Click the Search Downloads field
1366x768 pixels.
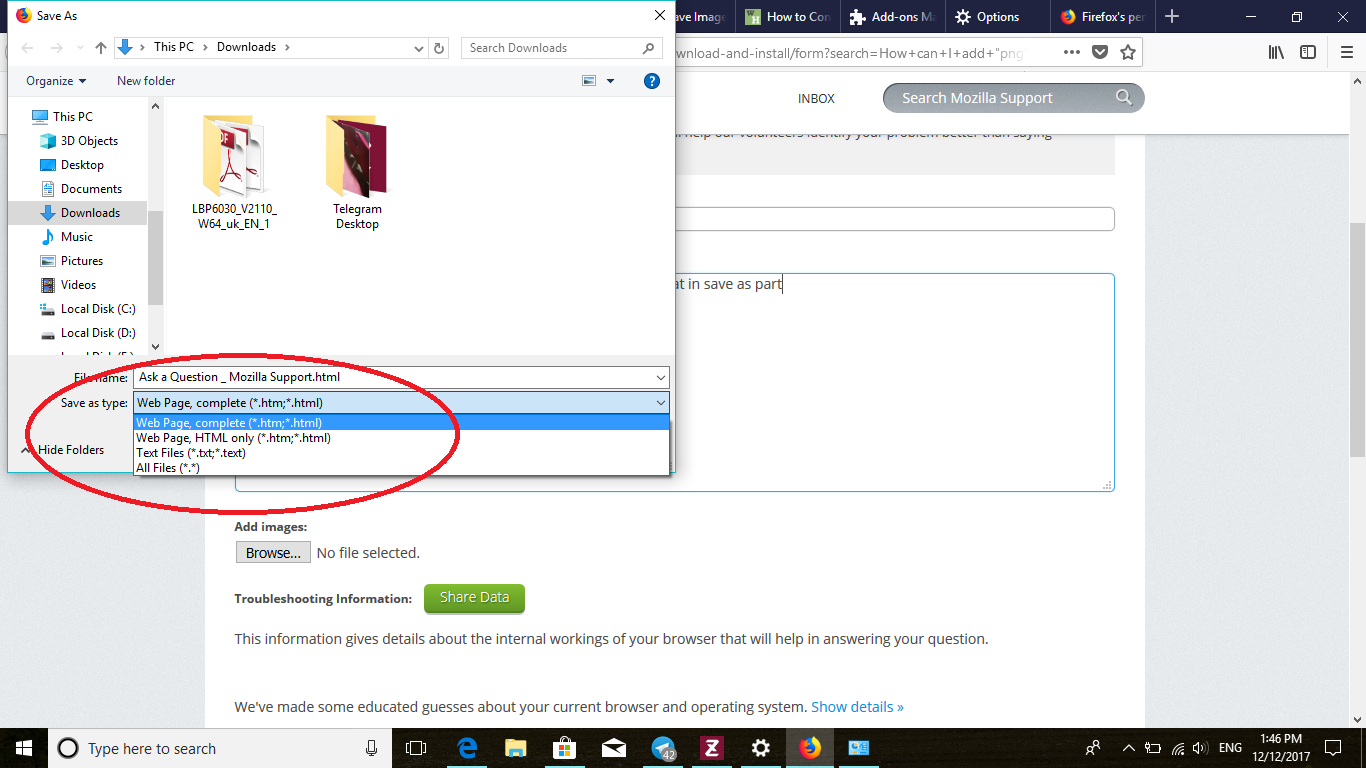(x=561, y=47)
